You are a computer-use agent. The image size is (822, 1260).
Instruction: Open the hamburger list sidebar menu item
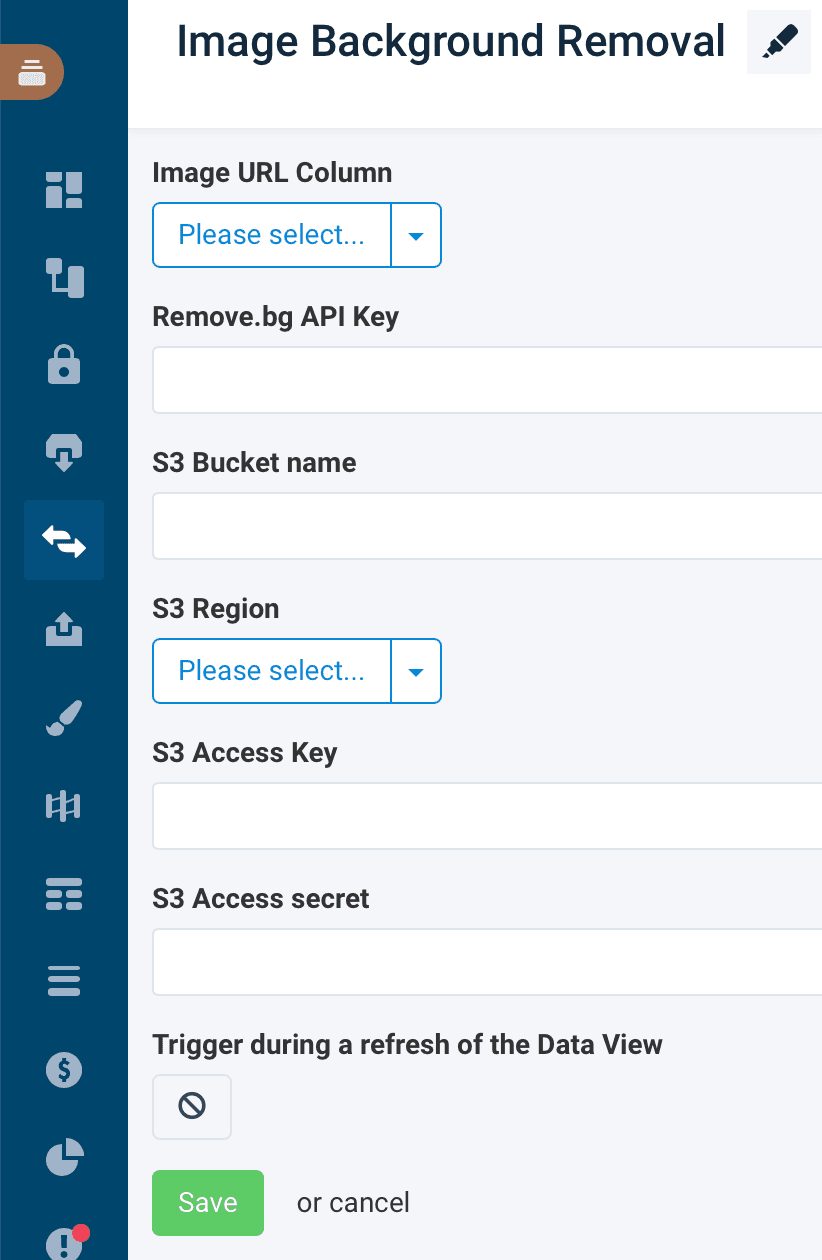(x=64, y=981)
